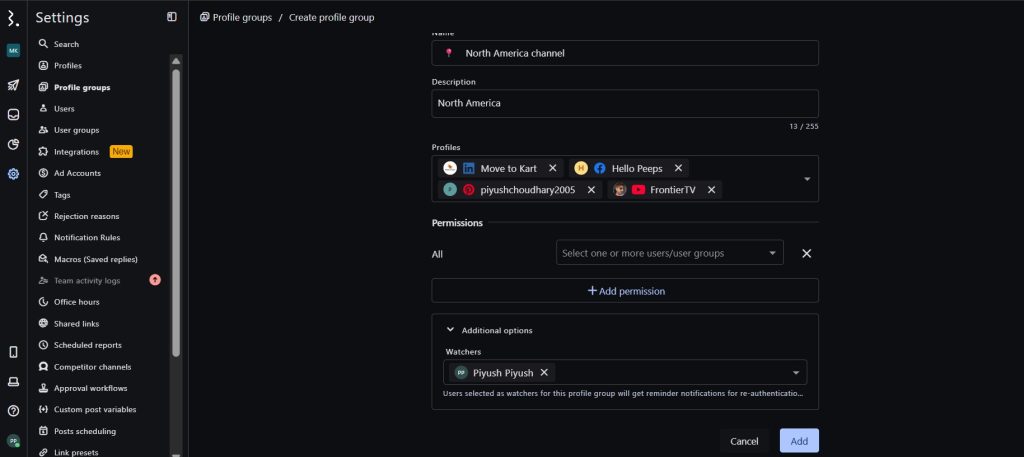The height and width of the screenshot is (457, 1024).
Task: Click the Piyush Piyush watcher avatar
Action: click(461, 372)
